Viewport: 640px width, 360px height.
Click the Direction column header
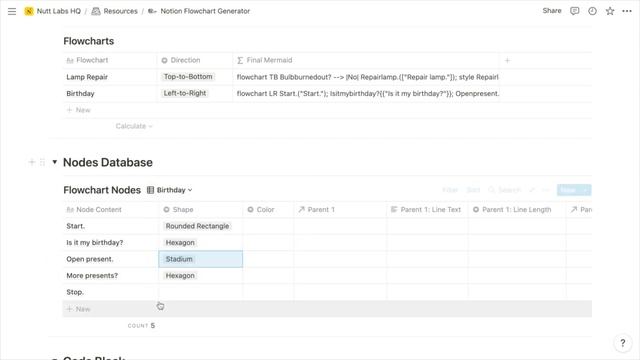(195, 60)
